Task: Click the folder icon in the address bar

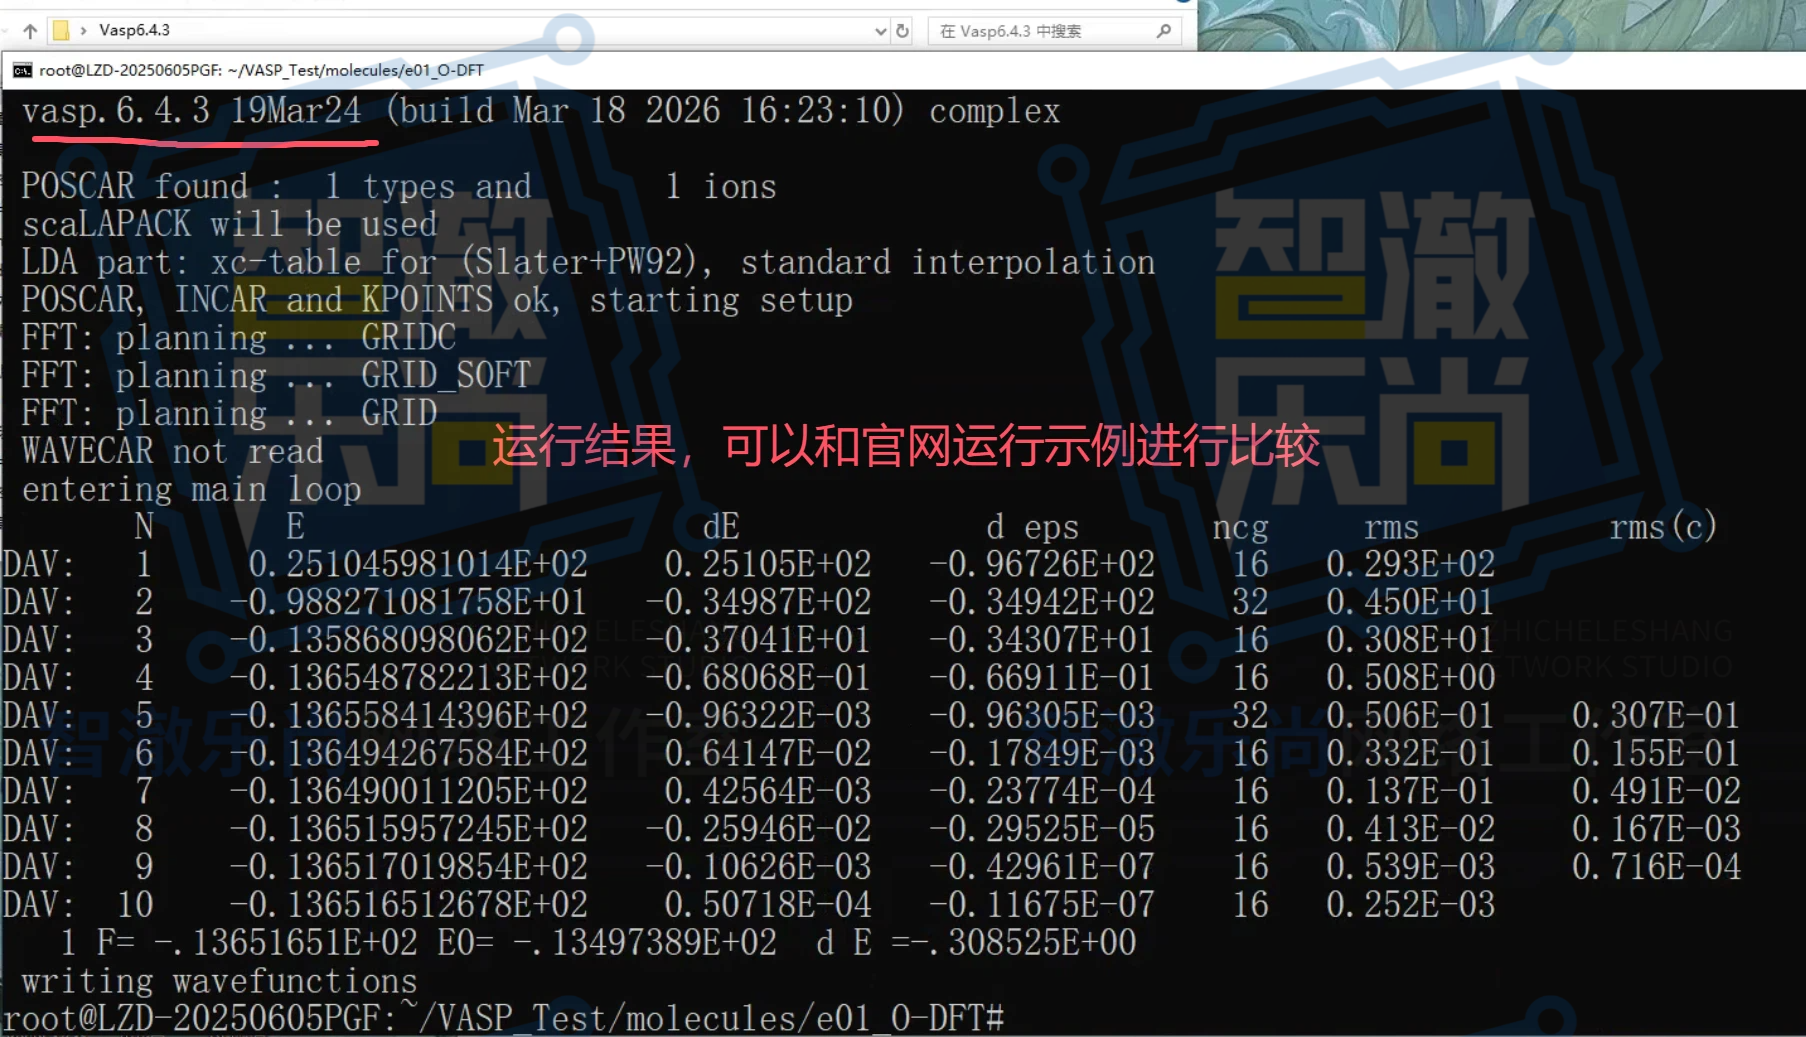Action: coord(61,31)
